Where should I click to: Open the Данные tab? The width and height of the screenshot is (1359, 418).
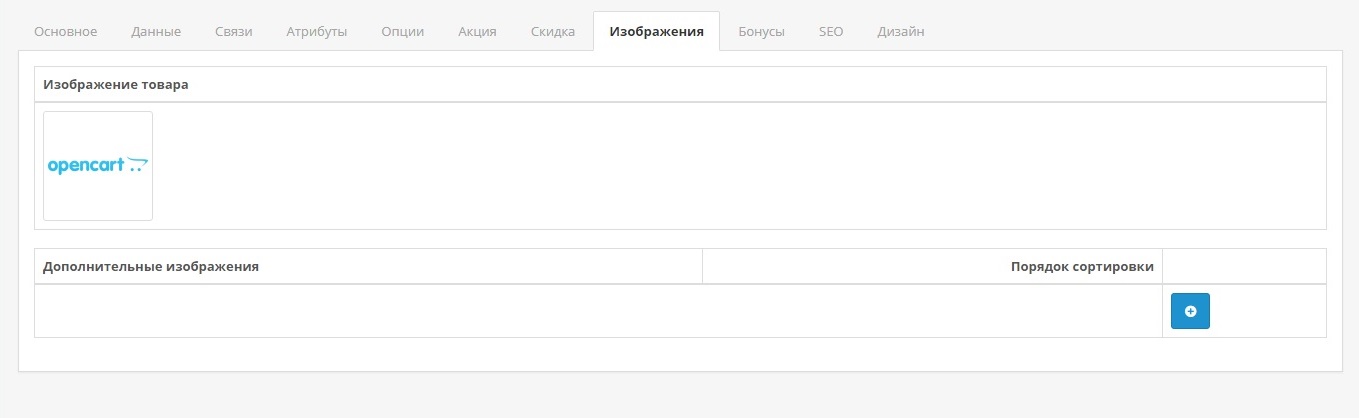156,31
